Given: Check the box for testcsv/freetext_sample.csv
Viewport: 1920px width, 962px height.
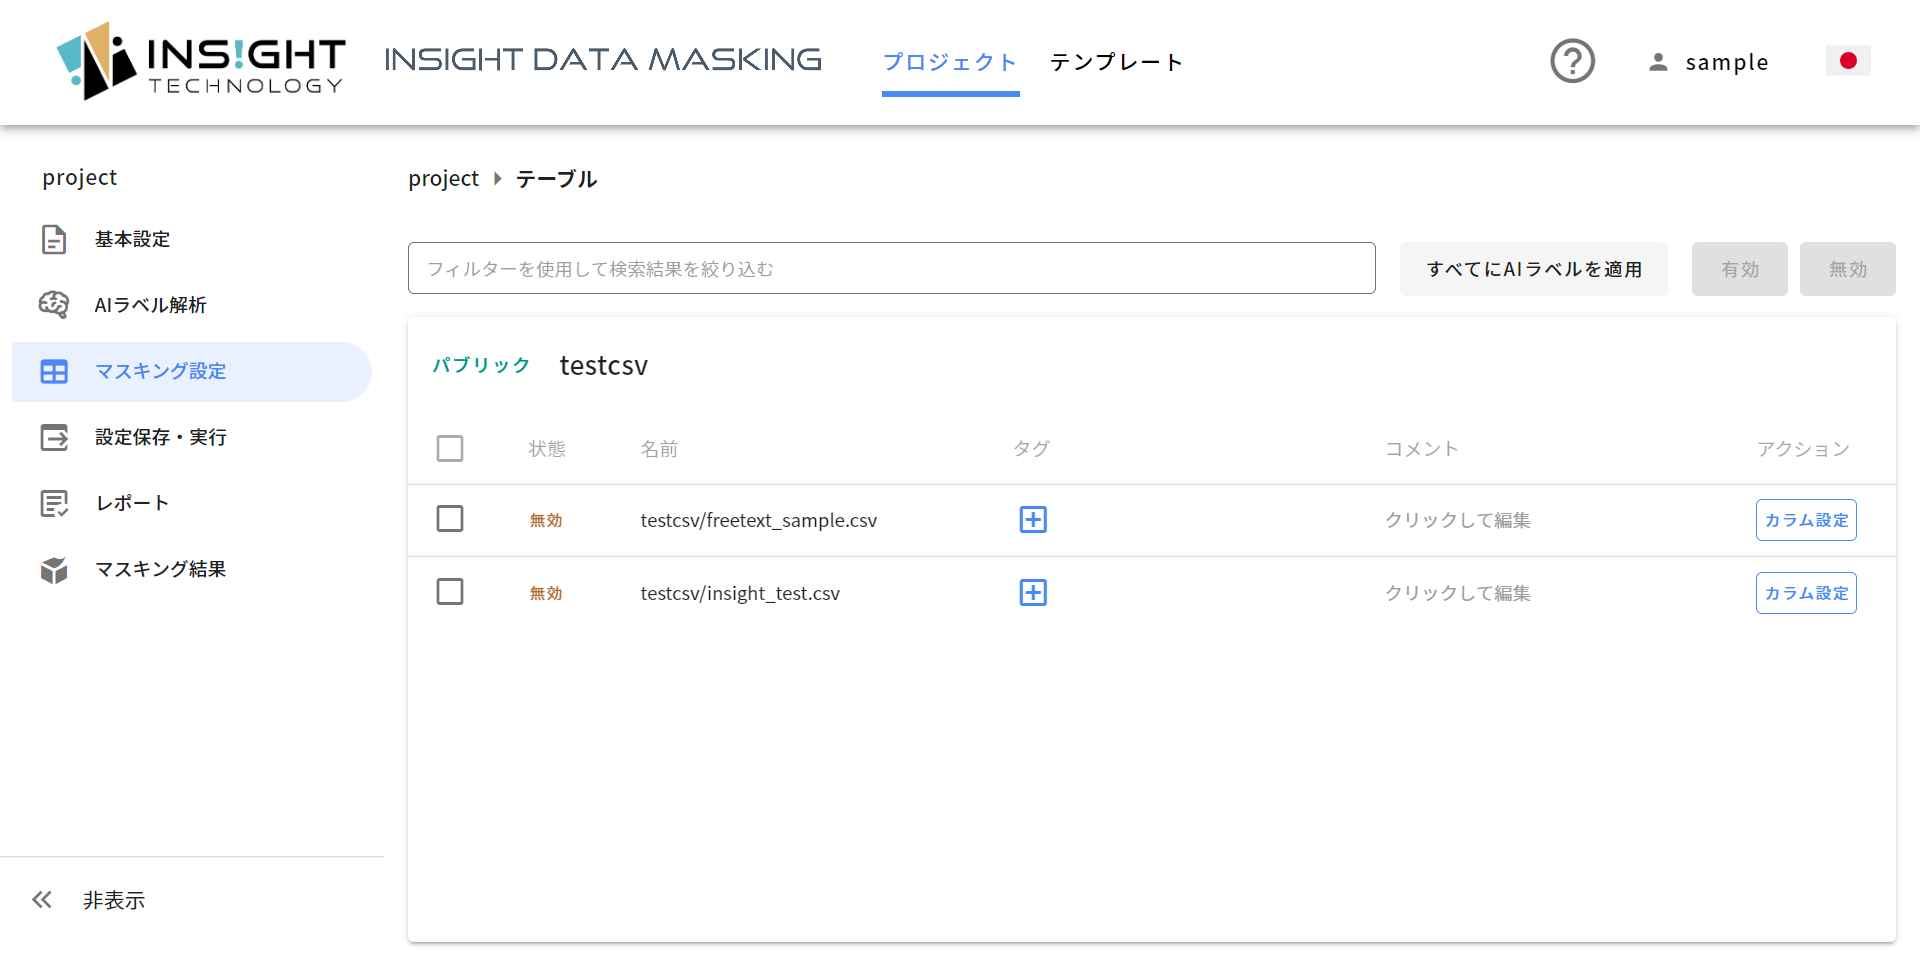Looking at the screenshot, I should [450, 519].
